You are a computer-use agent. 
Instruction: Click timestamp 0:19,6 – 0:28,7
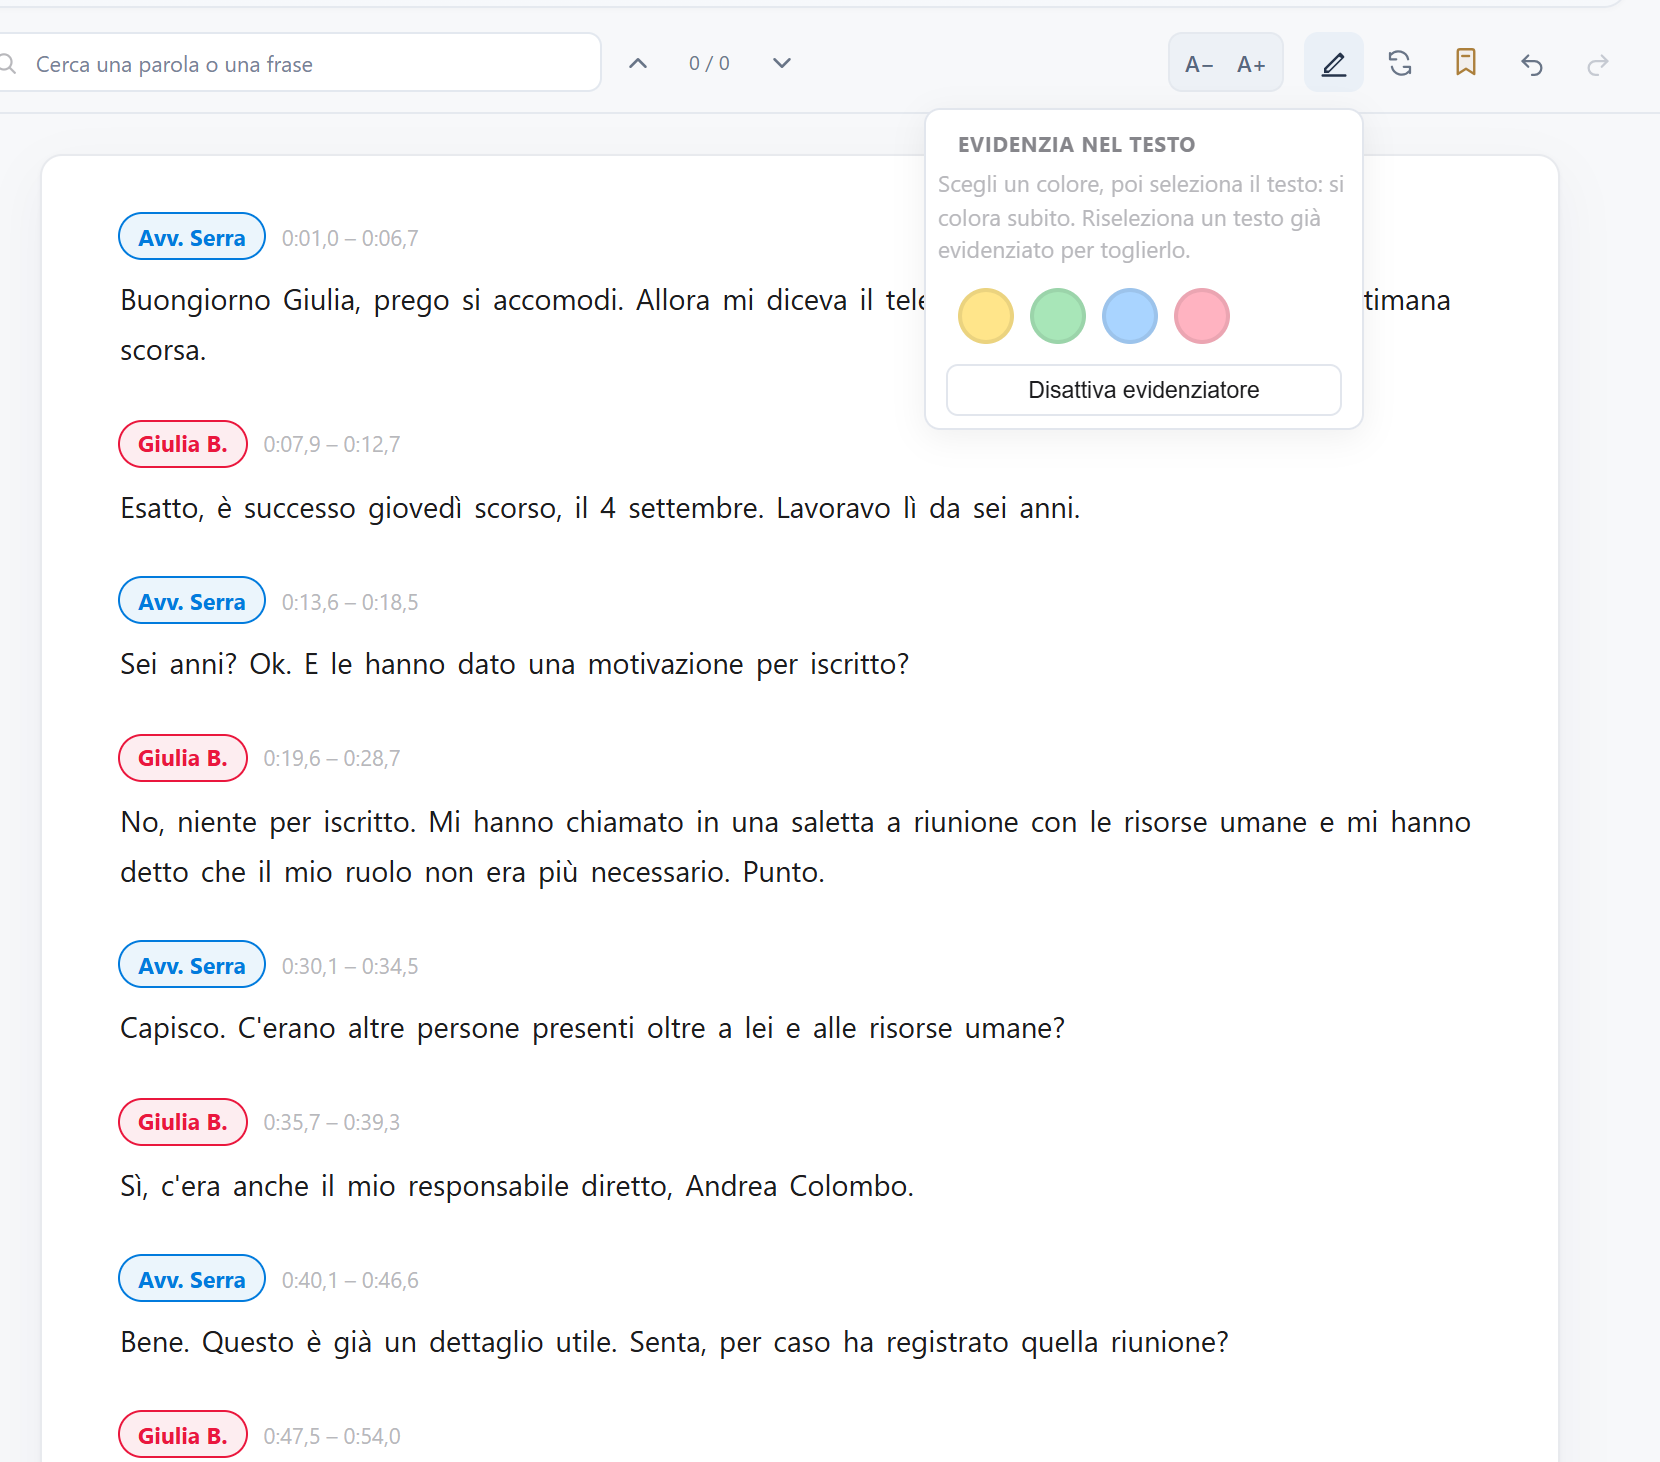pyautogui.click(x=332, y=758)
